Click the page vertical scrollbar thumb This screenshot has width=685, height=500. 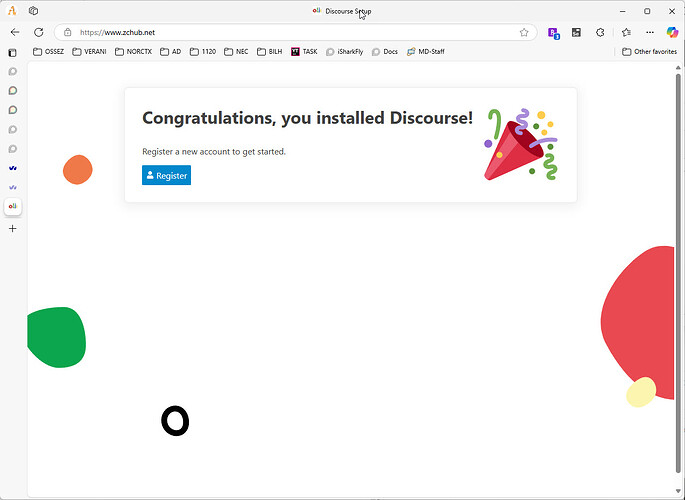coord(678,273)
